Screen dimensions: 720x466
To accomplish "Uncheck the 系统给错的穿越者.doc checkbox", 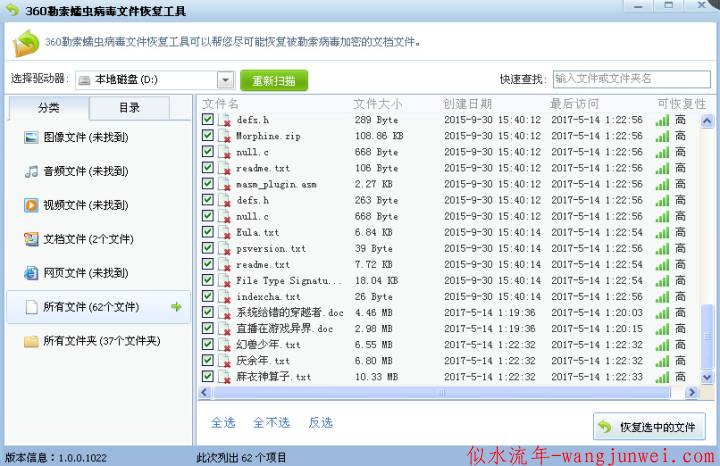I will coord(208,312).
